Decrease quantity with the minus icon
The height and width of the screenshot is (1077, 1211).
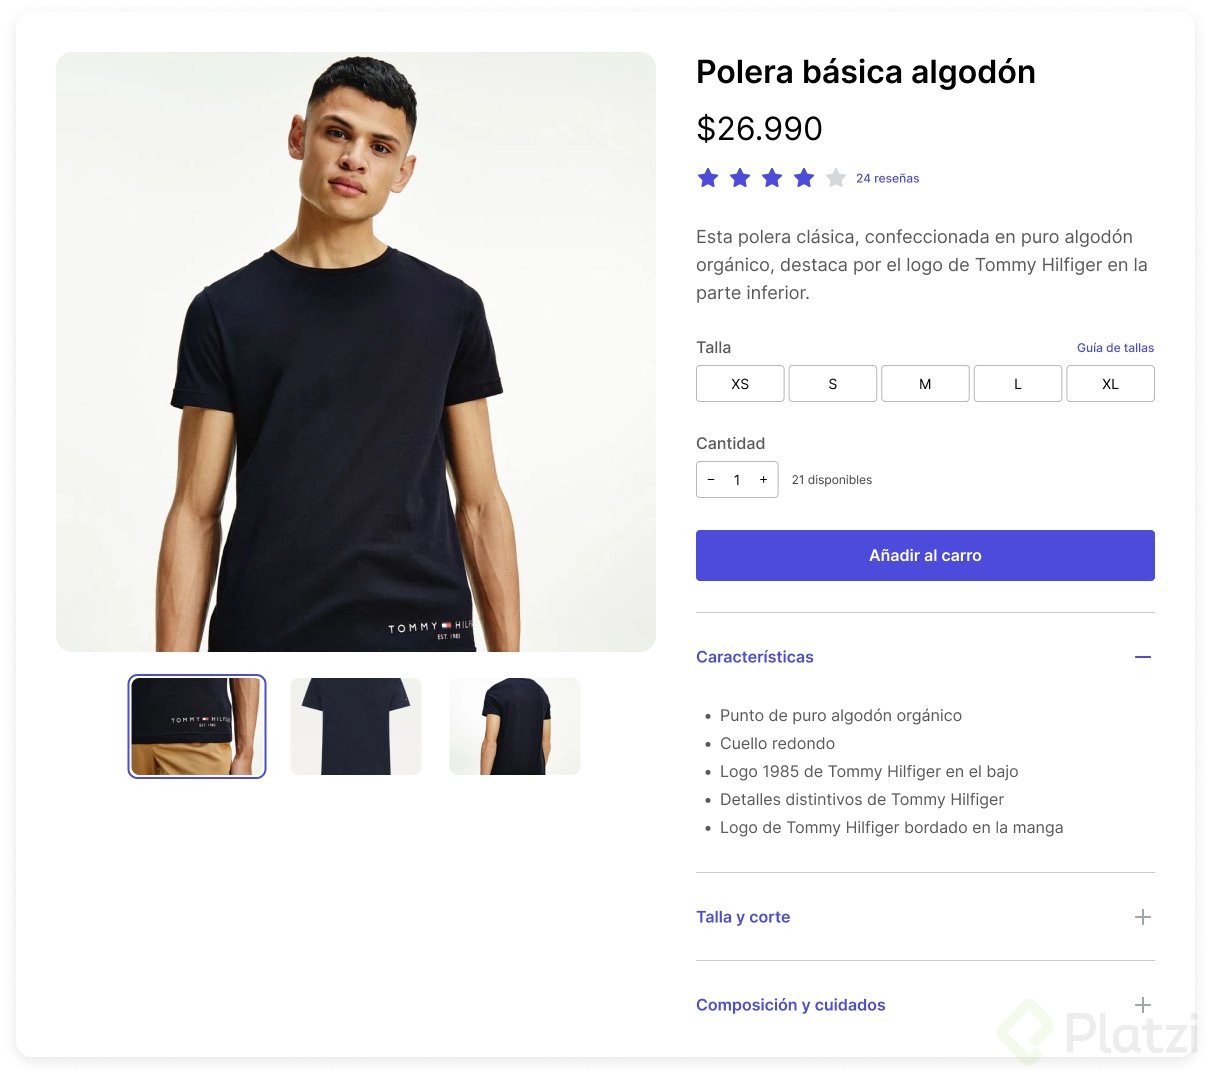pyautogui.click(x=711, y=480)
